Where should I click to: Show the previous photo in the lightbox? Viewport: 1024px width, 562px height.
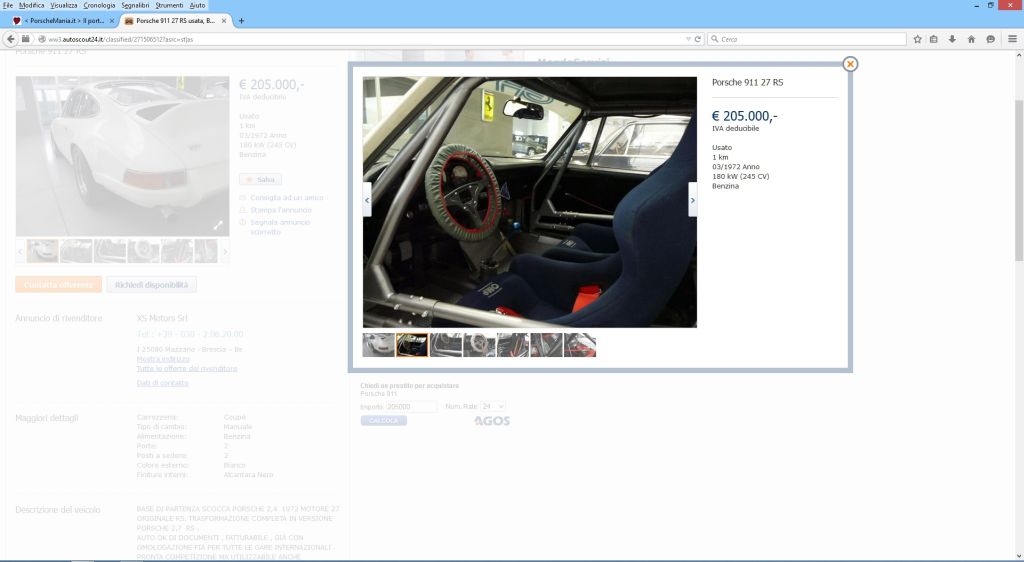pyautogui.click(x=367, y=200)
